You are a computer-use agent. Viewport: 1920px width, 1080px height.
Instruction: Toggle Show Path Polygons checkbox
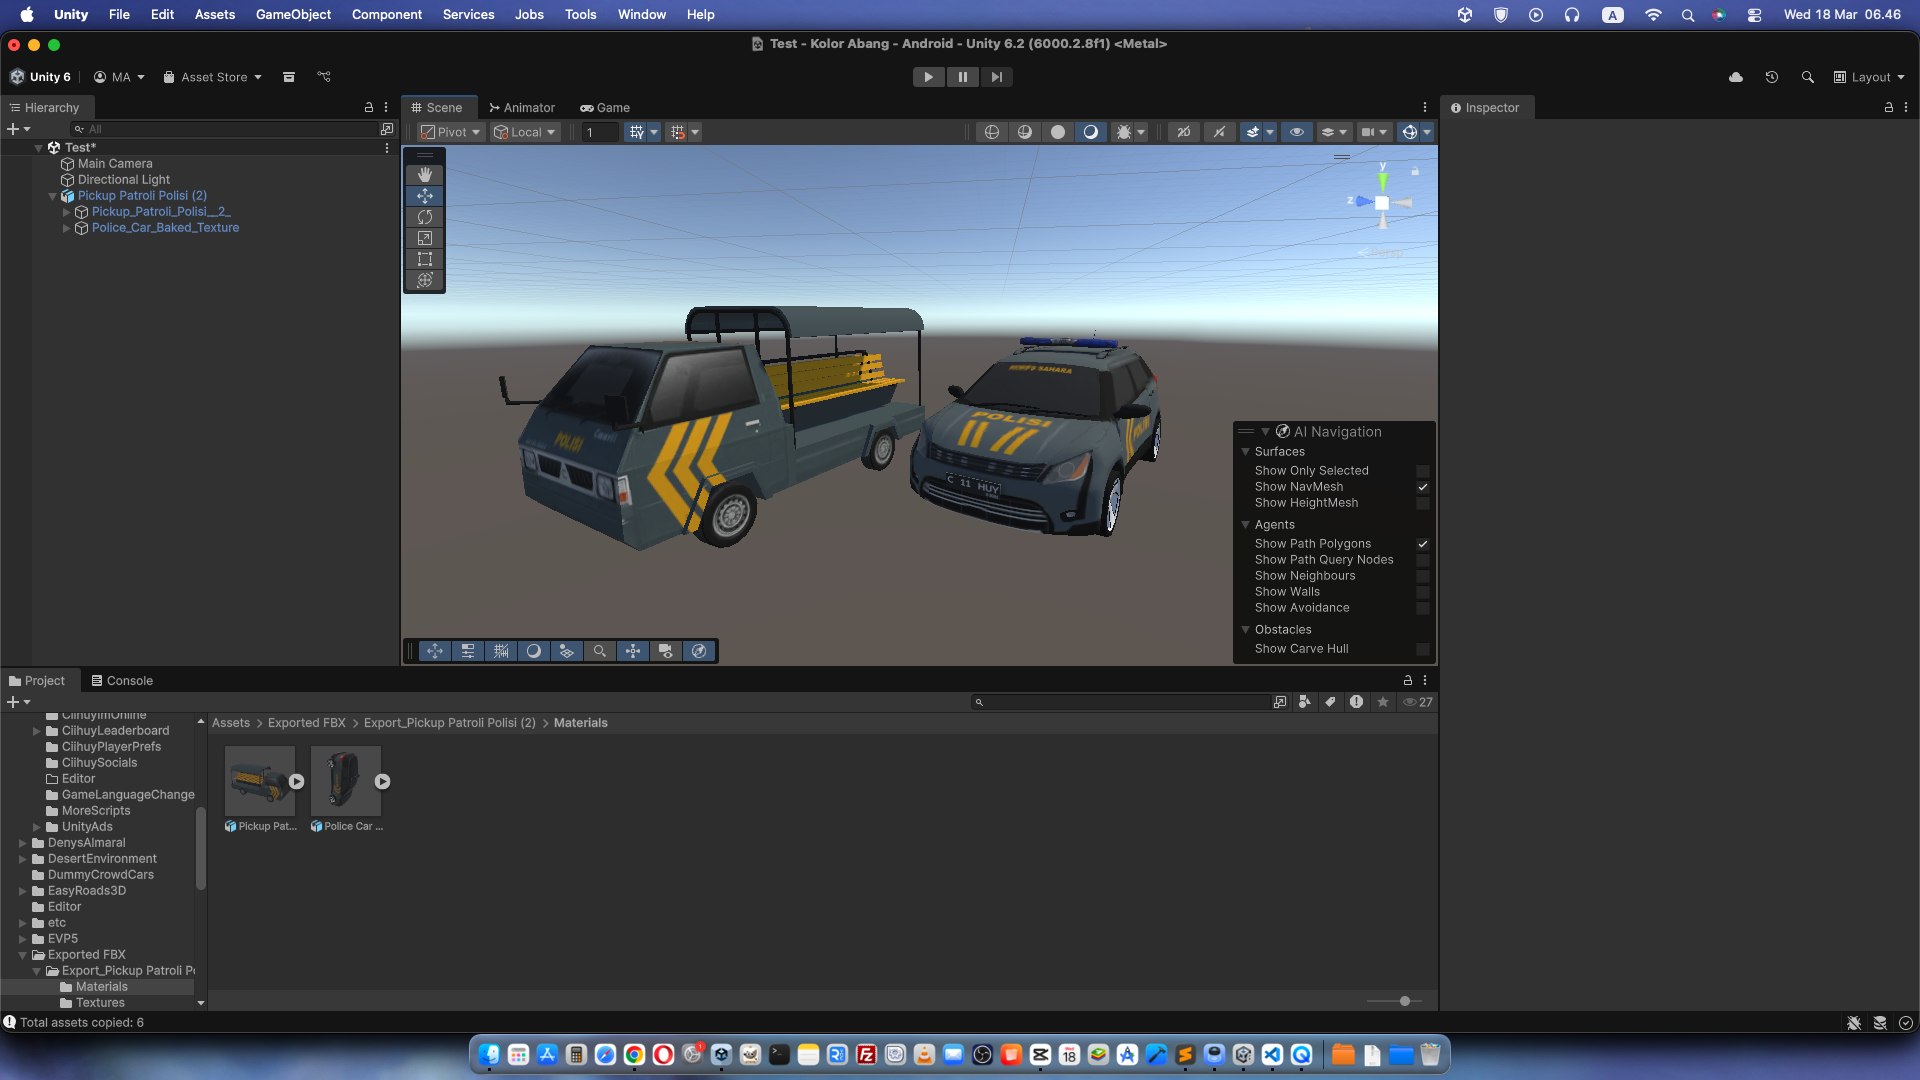tap(1422, 544)
